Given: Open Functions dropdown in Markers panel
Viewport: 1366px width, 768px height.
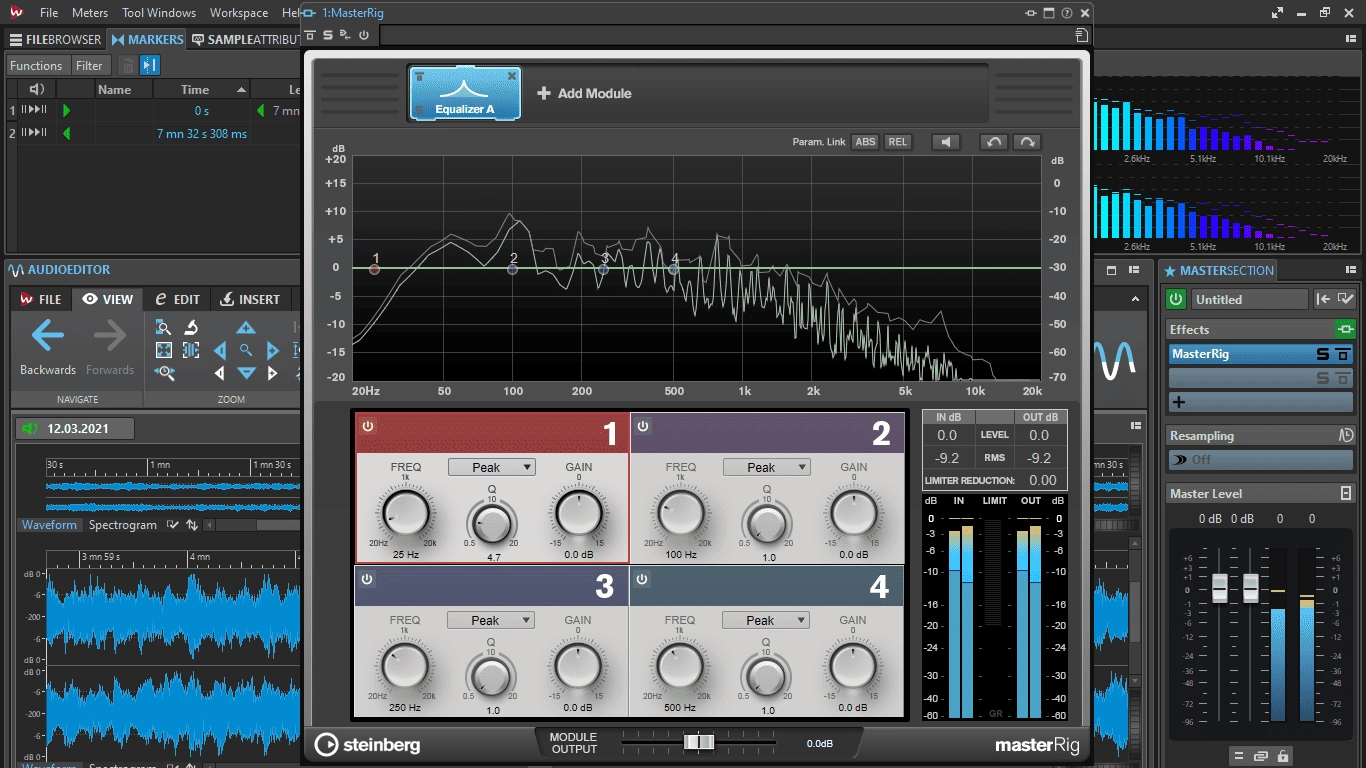Looking at the screenshot, I should pos(36,66).
